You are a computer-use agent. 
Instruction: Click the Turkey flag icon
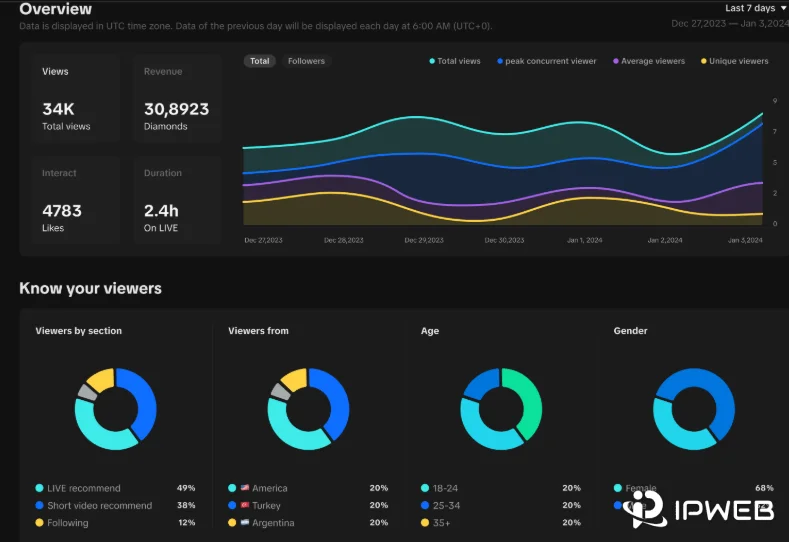244,505
